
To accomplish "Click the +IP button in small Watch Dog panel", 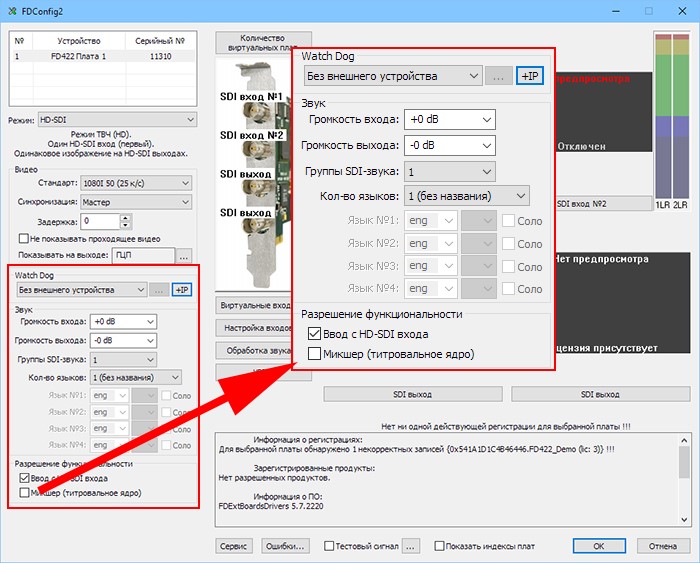I will coord(182,290).
